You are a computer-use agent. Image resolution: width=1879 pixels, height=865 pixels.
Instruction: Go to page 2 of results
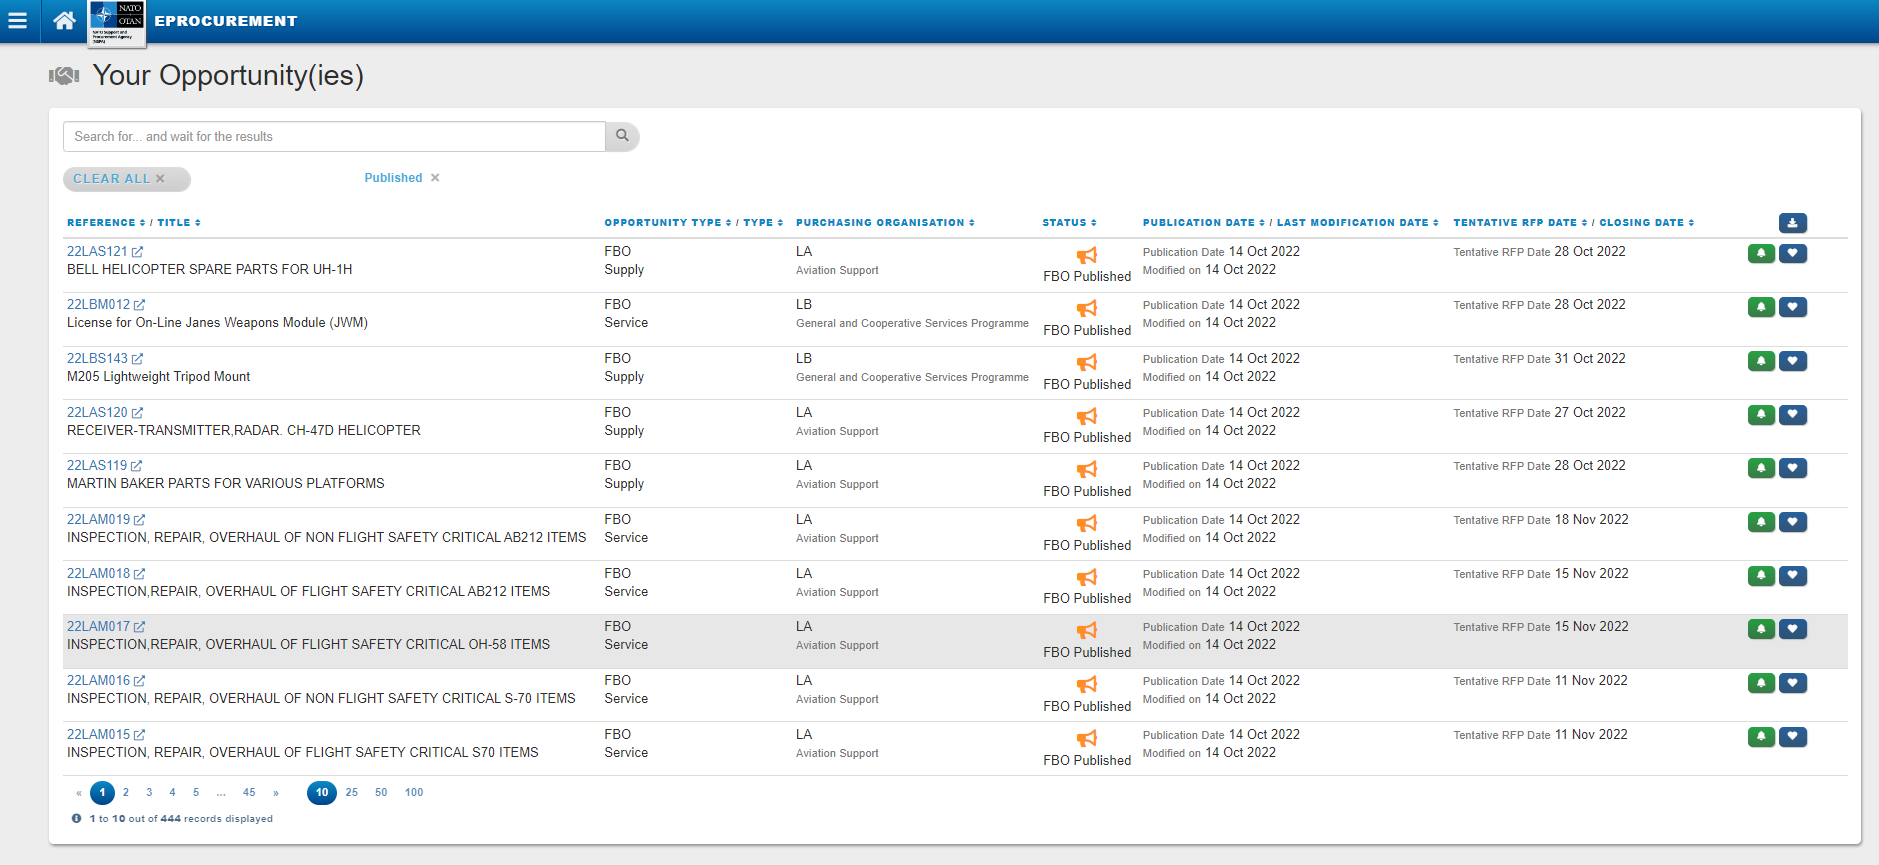coord(126,793)
